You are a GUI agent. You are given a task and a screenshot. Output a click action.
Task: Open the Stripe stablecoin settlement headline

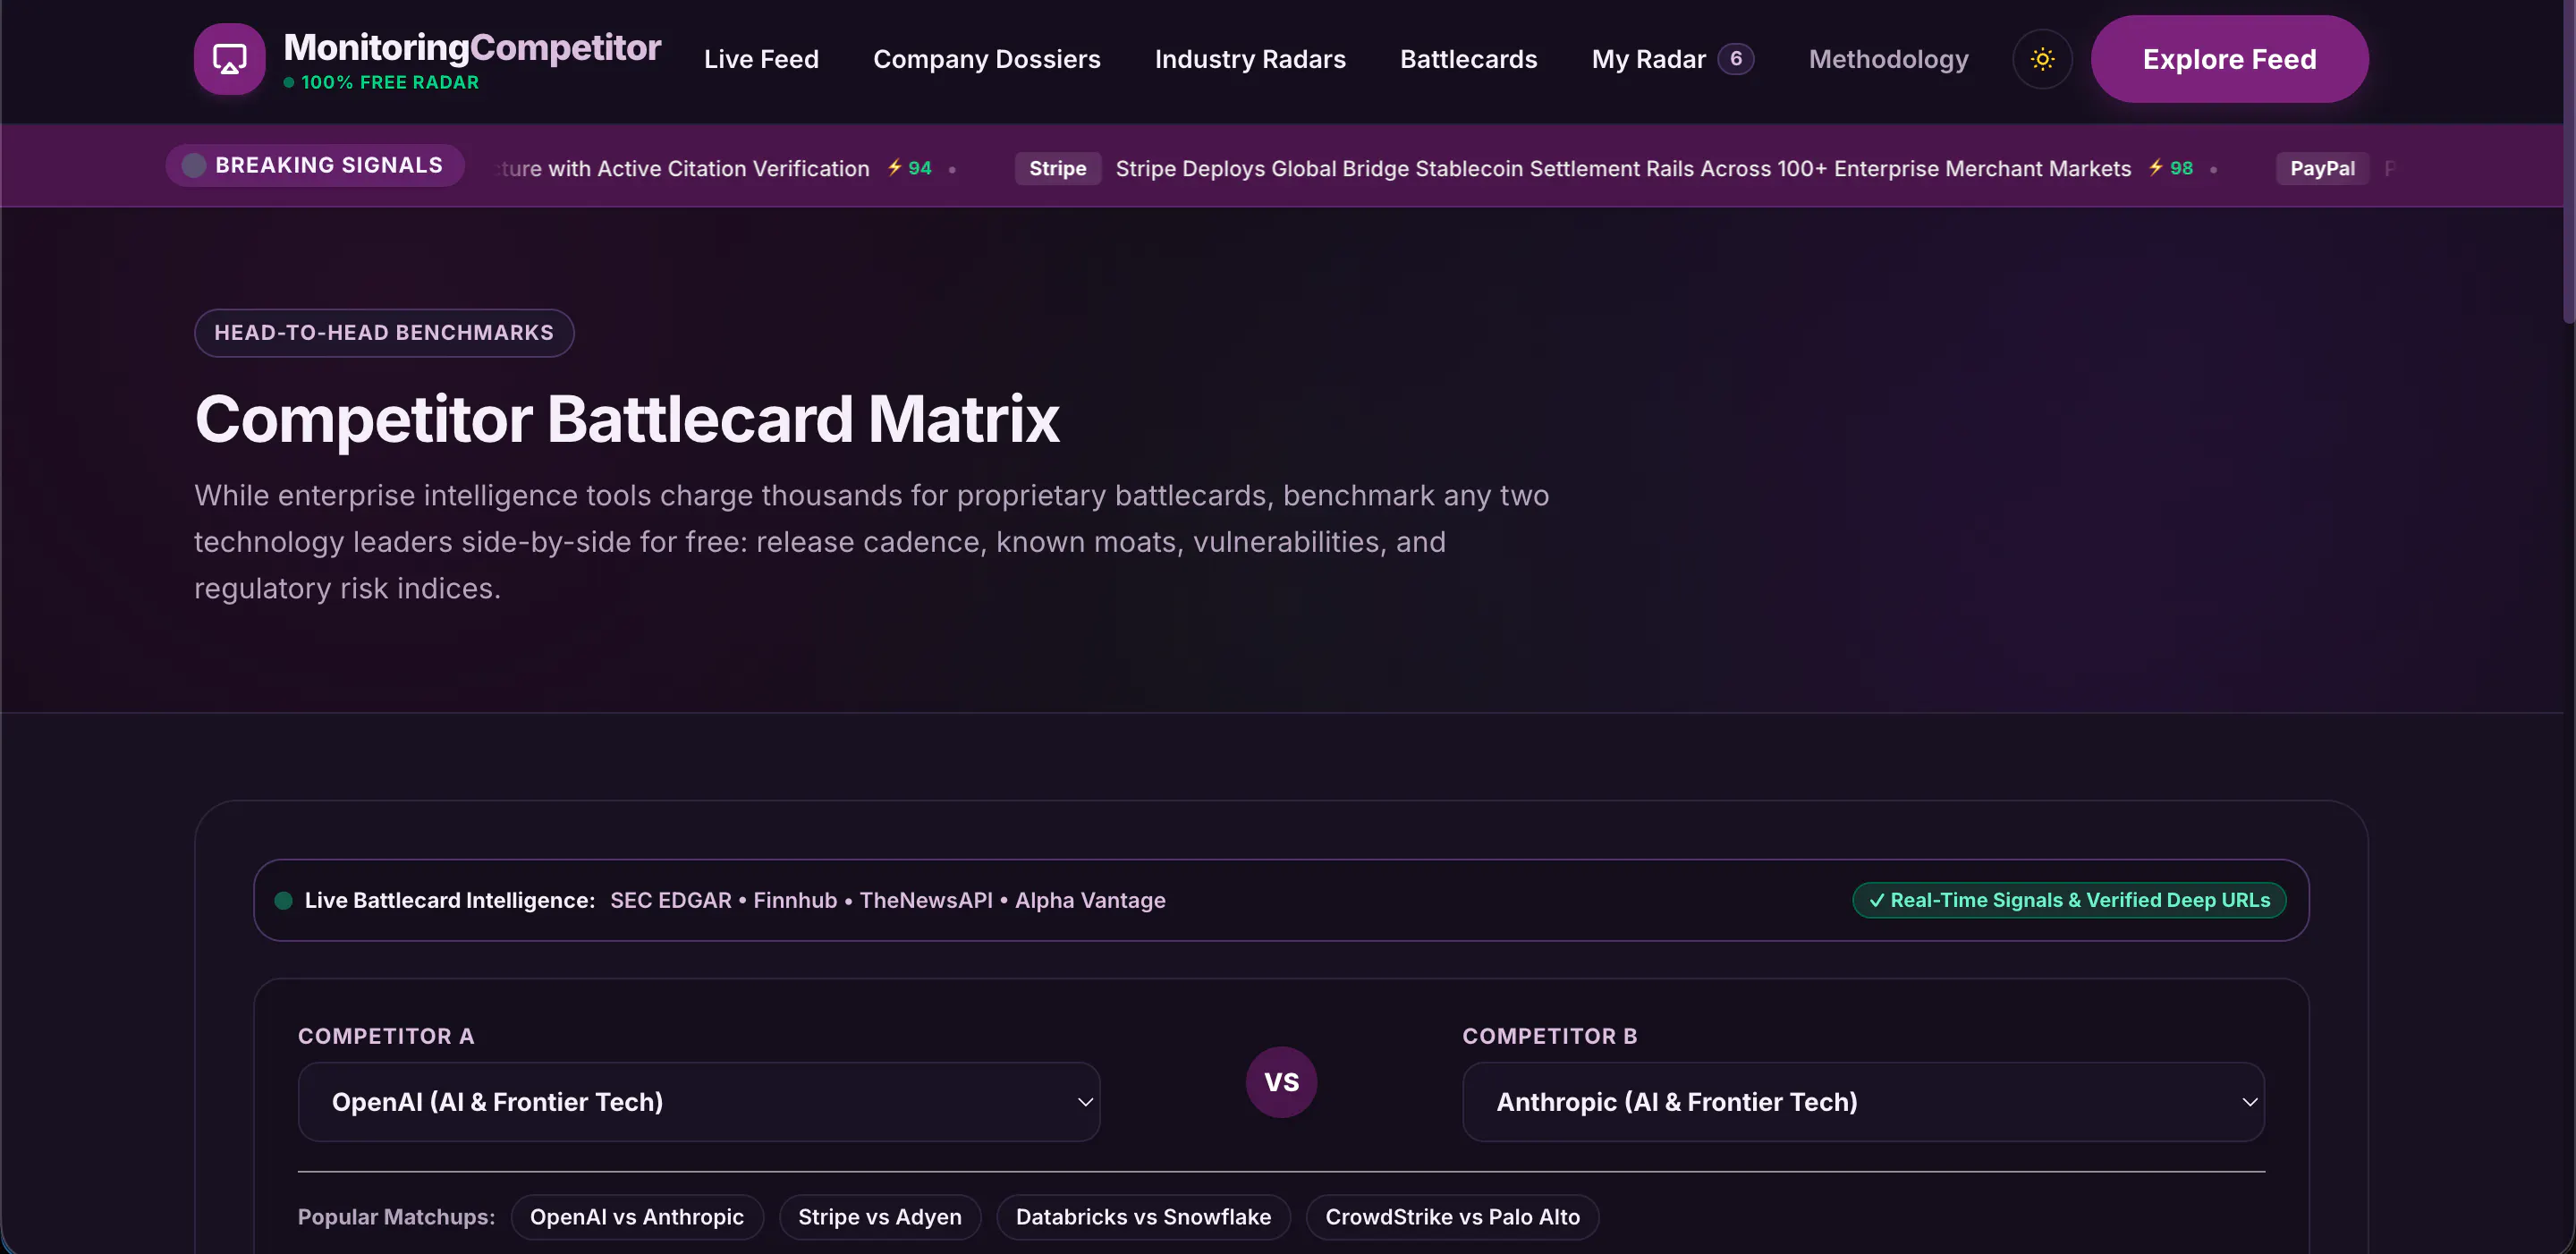click(1623, 168)
